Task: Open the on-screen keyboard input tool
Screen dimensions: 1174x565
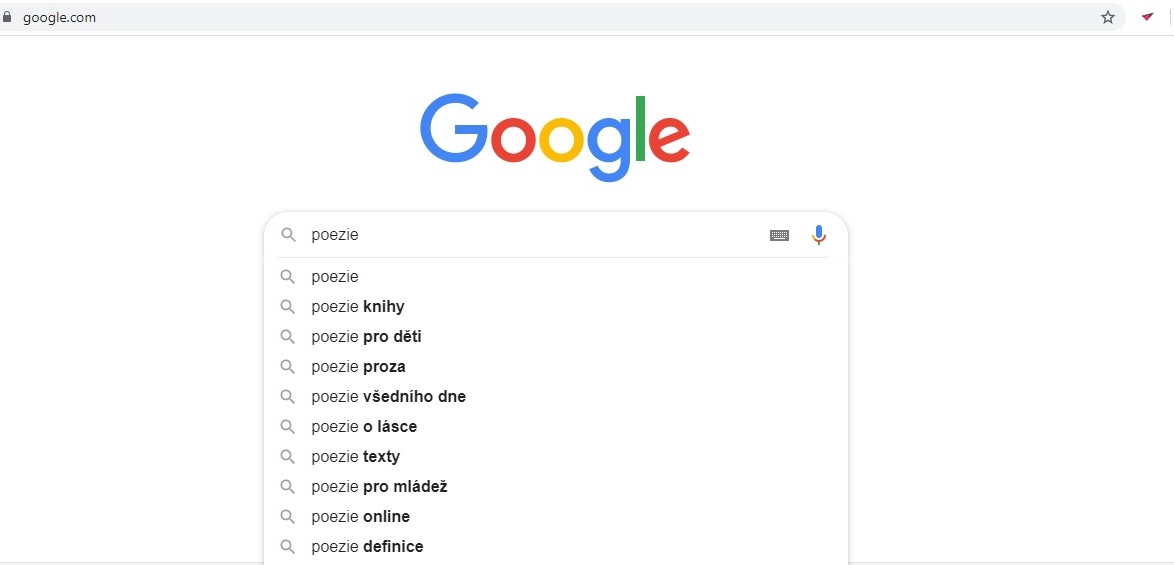Action: [x=779, y=235]
